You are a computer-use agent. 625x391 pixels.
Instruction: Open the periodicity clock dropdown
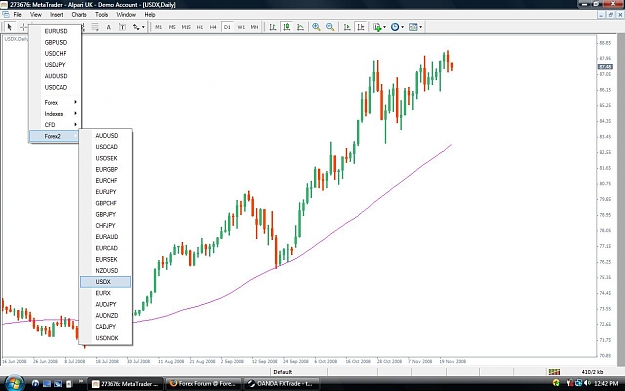397,27
